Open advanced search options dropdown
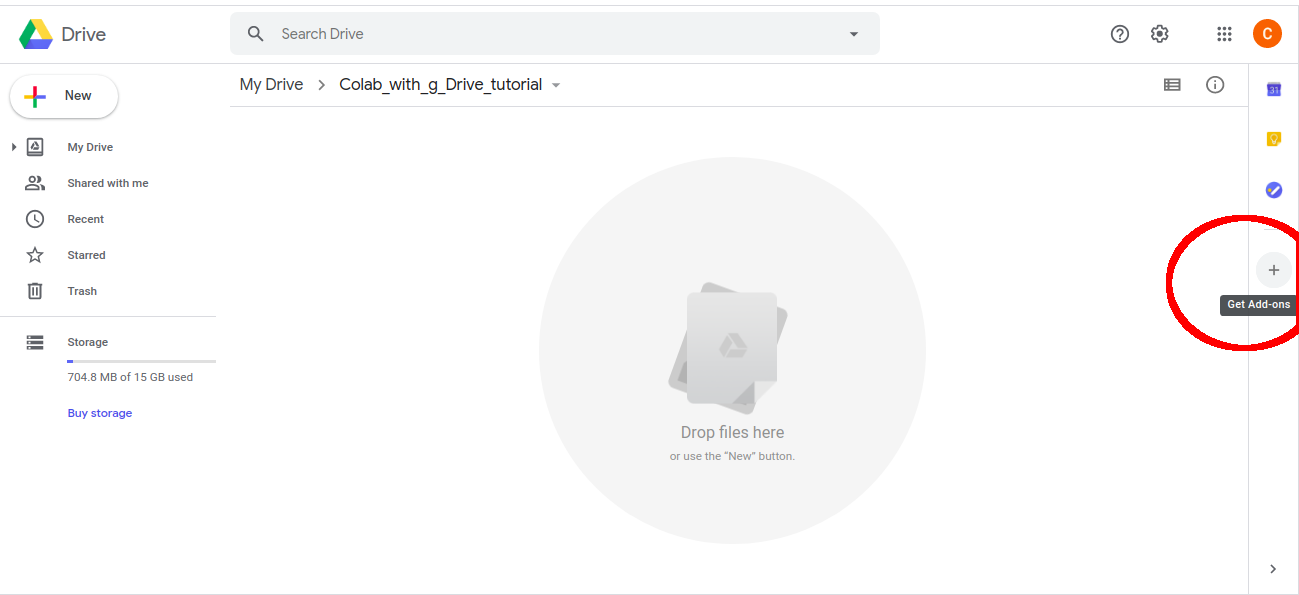The image size is (1299, 595). pyautogui.click(x=853, y=33)
